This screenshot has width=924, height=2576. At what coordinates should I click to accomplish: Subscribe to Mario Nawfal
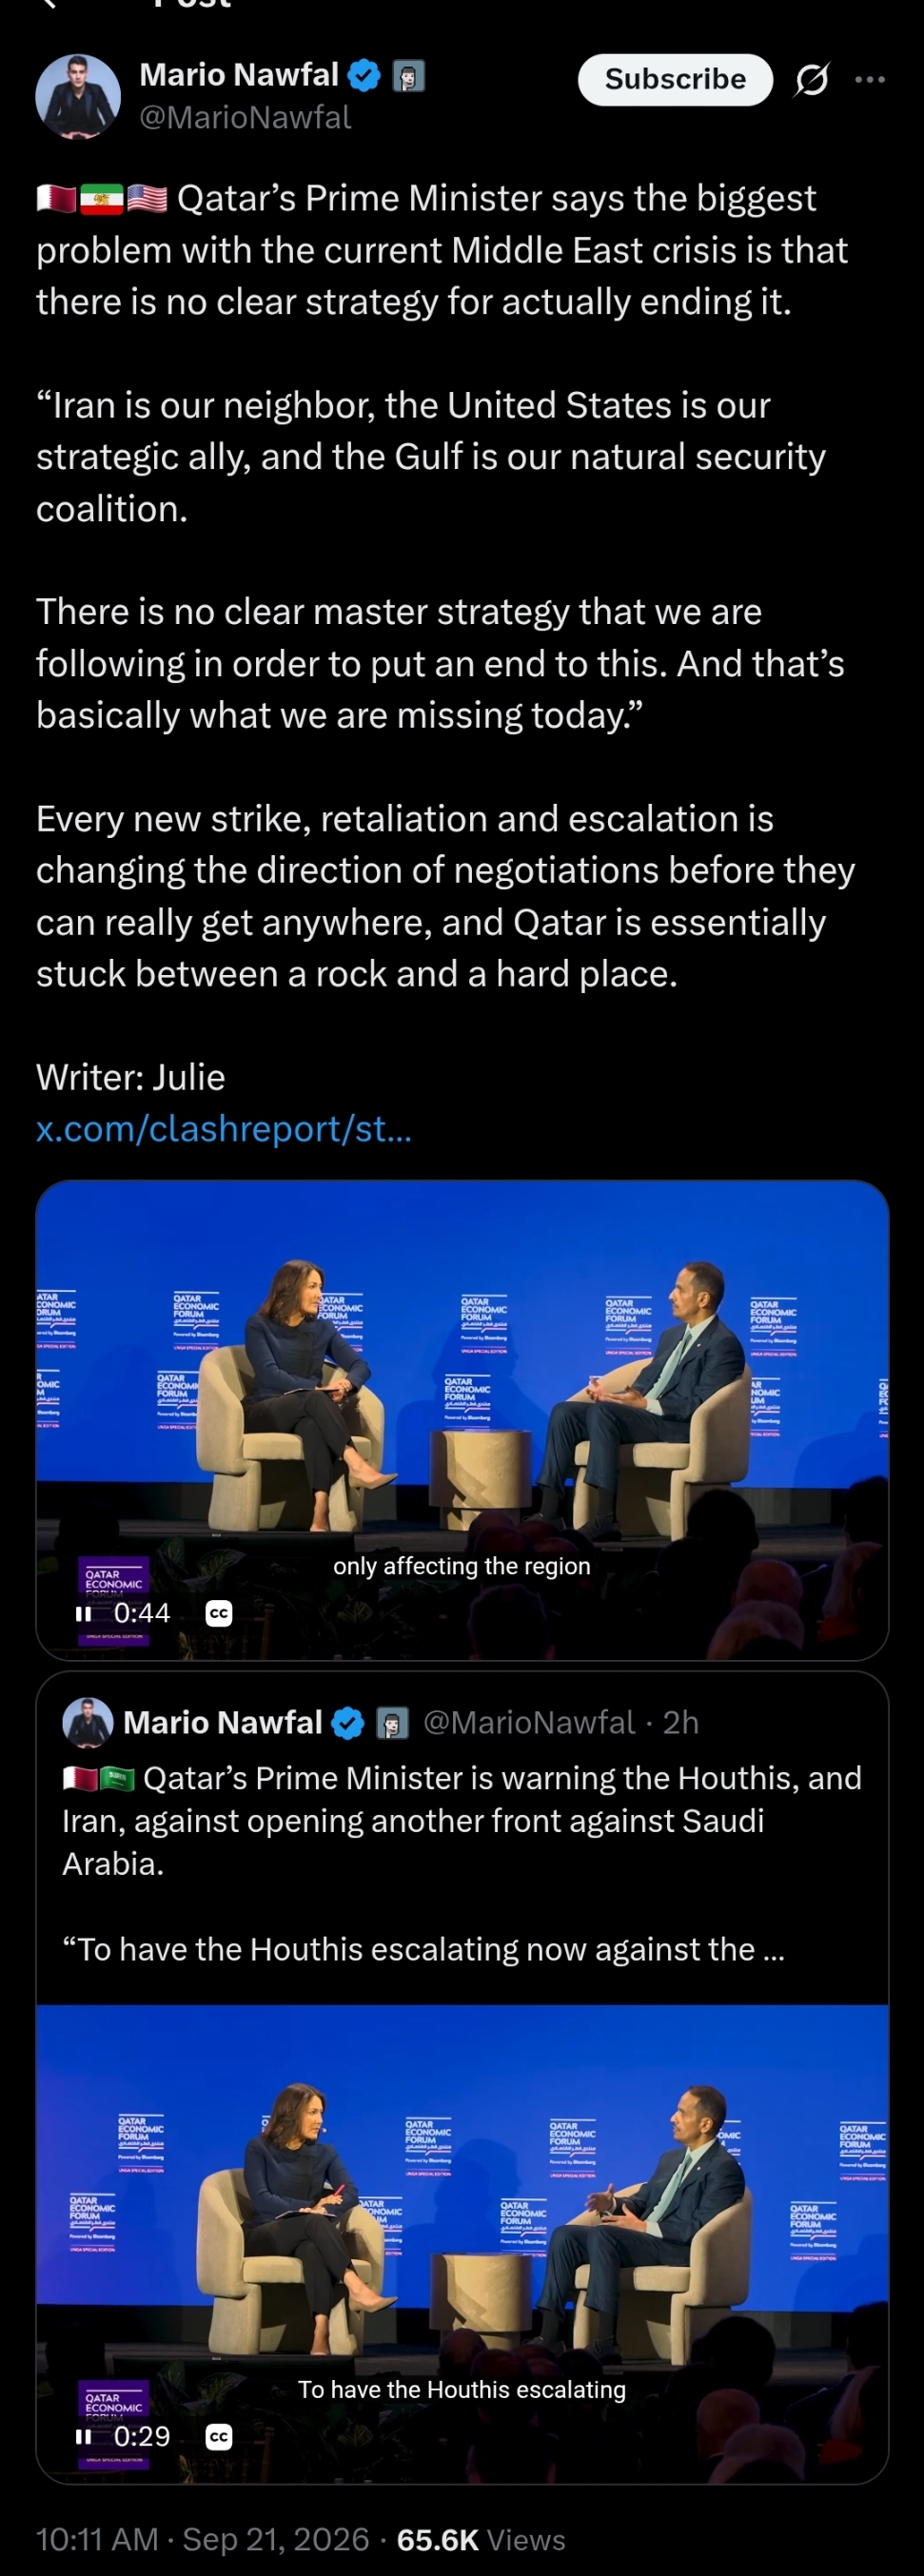point(675,79)
